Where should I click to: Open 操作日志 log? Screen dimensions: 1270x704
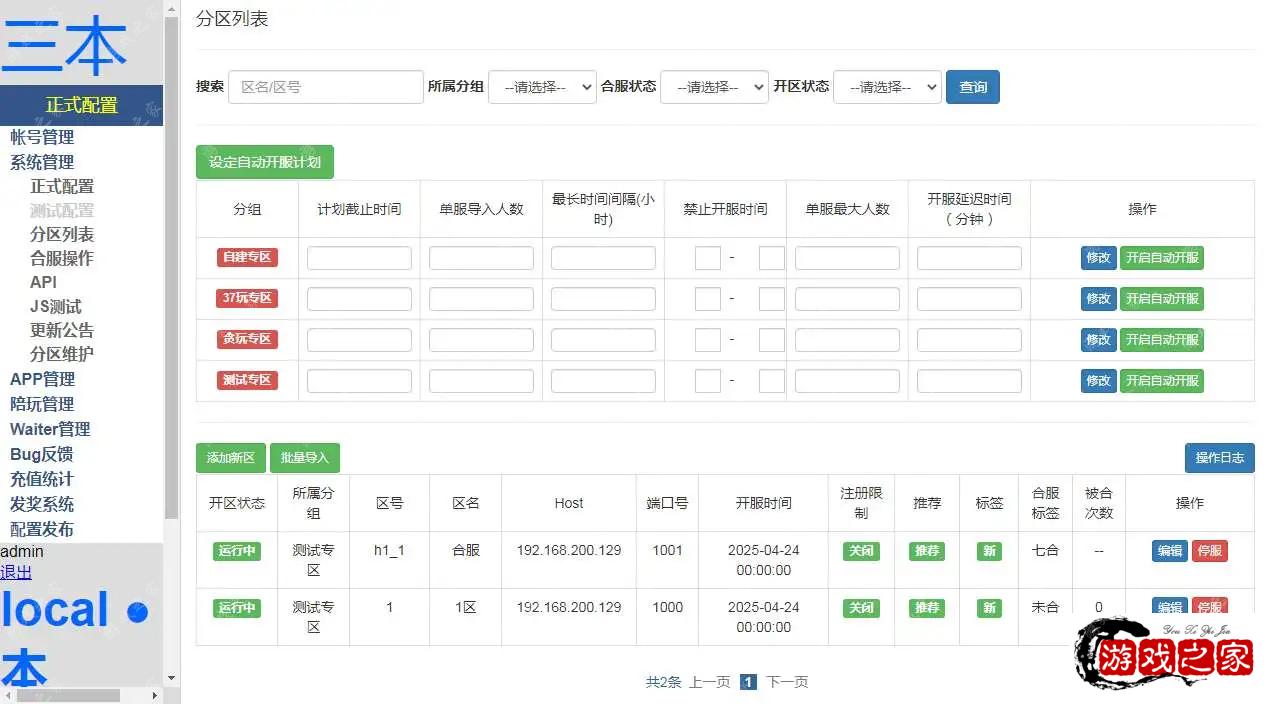[1219, 458]
